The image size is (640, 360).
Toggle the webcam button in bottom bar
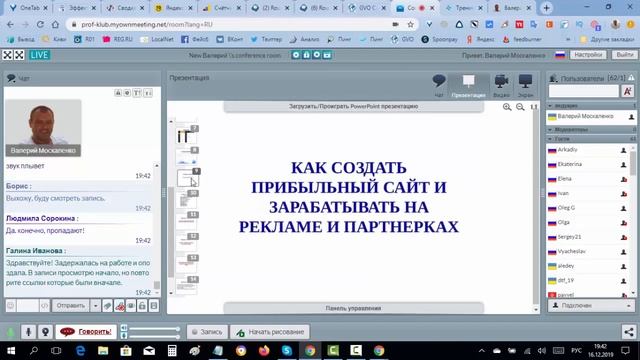(45, 332)
